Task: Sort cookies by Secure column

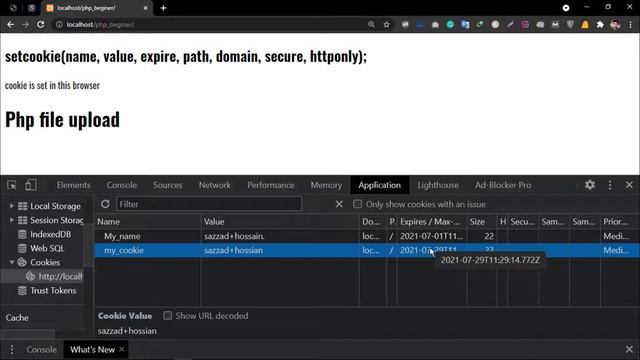Action: [x=523, y=222]
